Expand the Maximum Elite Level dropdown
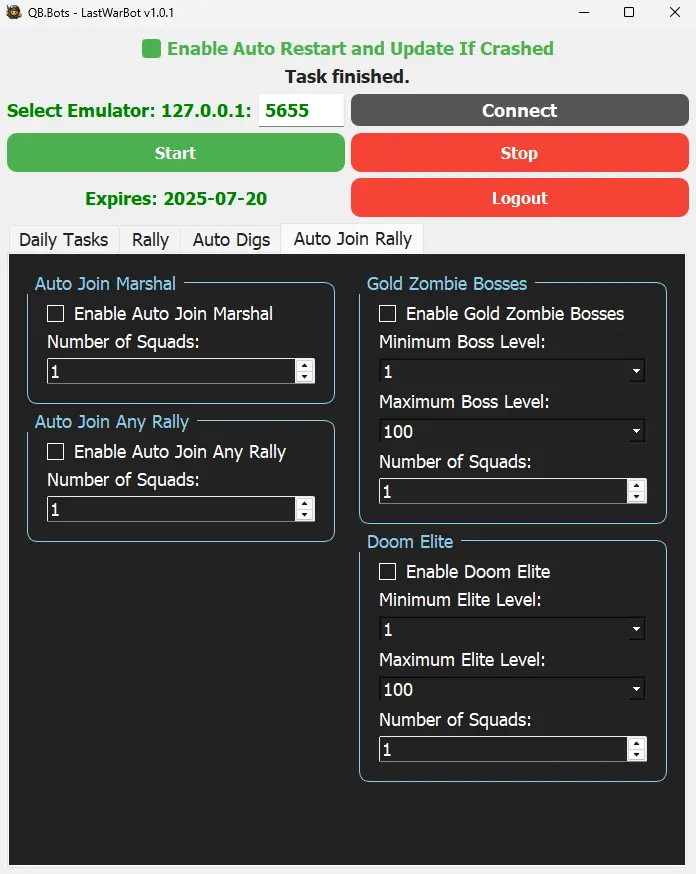This screenshot has height=874, width=696. pyautogui.click(x=512, y=690)
